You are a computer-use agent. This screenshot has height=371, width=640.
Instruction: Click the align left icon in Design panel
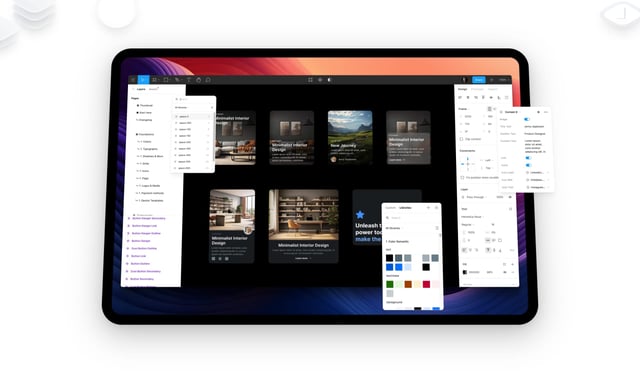point(460,98)
